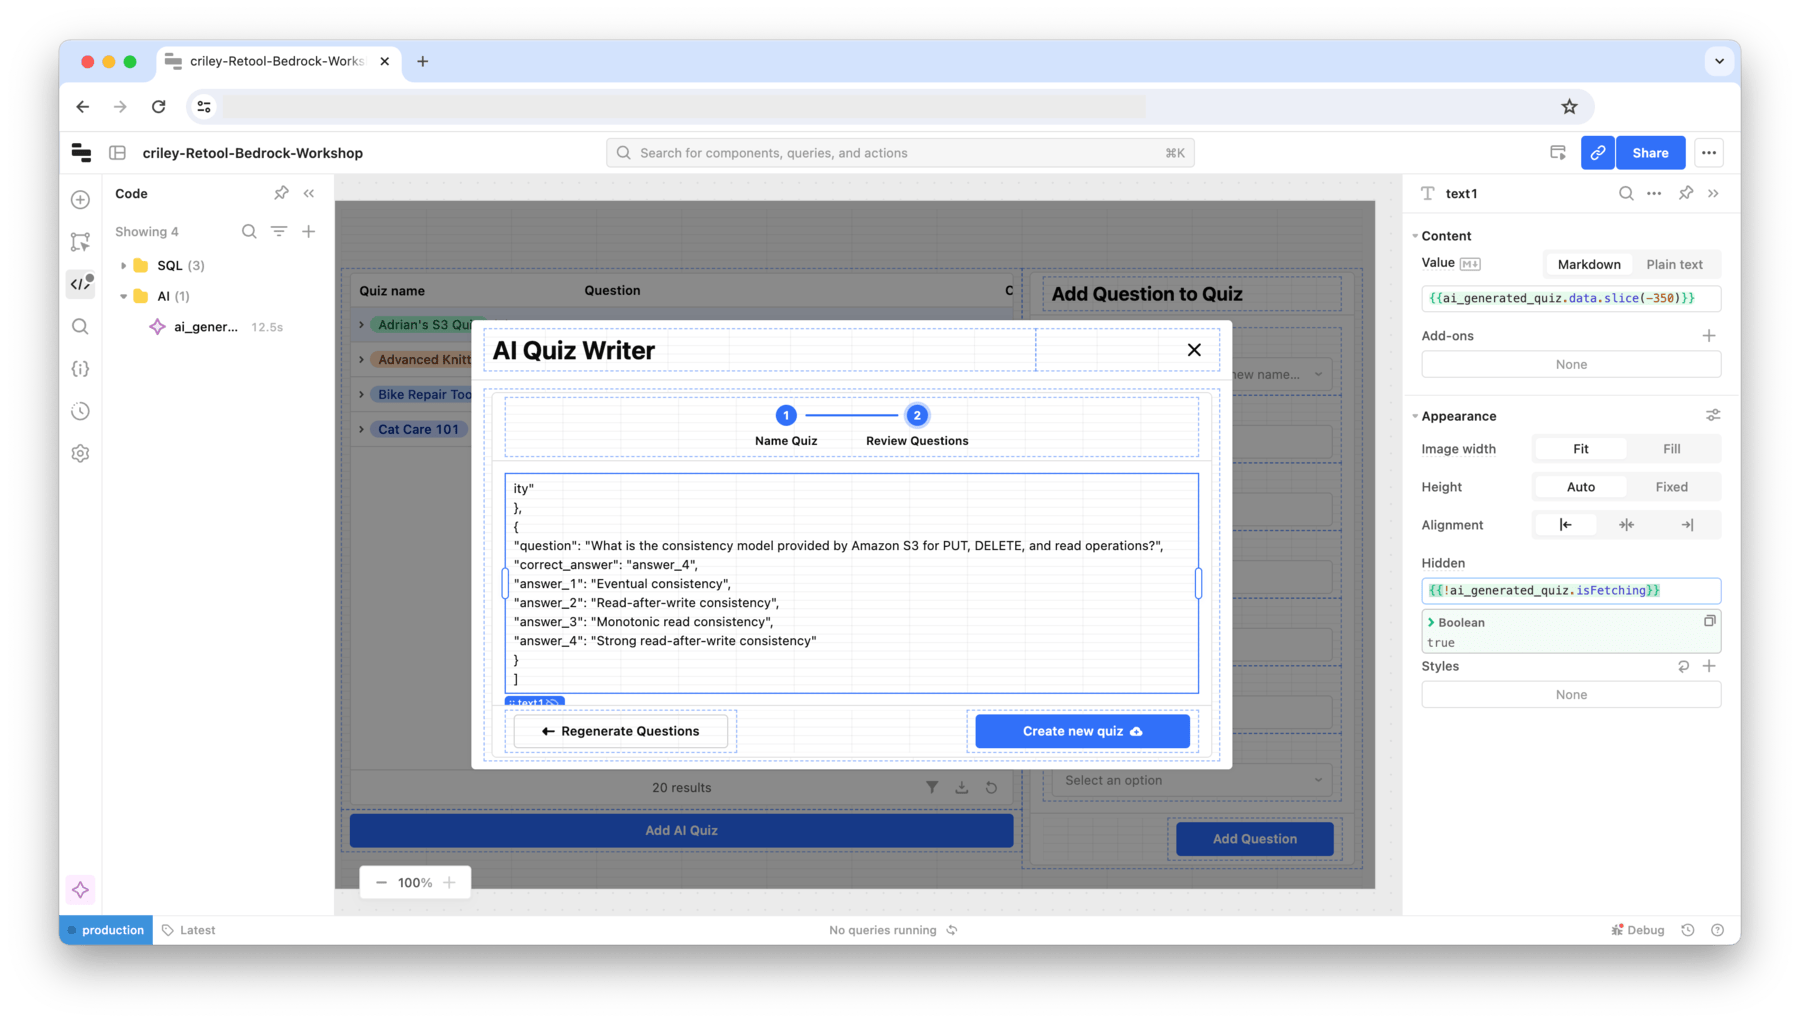Filter the Code list items
Screen dimensions: 1800x1023
[279, 231]
